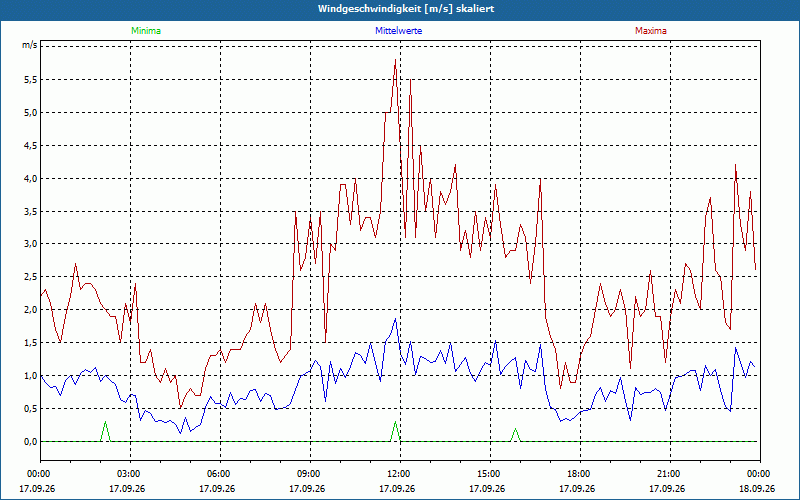
Task: Click the 4,5 y-axis value
Action: (x=31, y=145)
